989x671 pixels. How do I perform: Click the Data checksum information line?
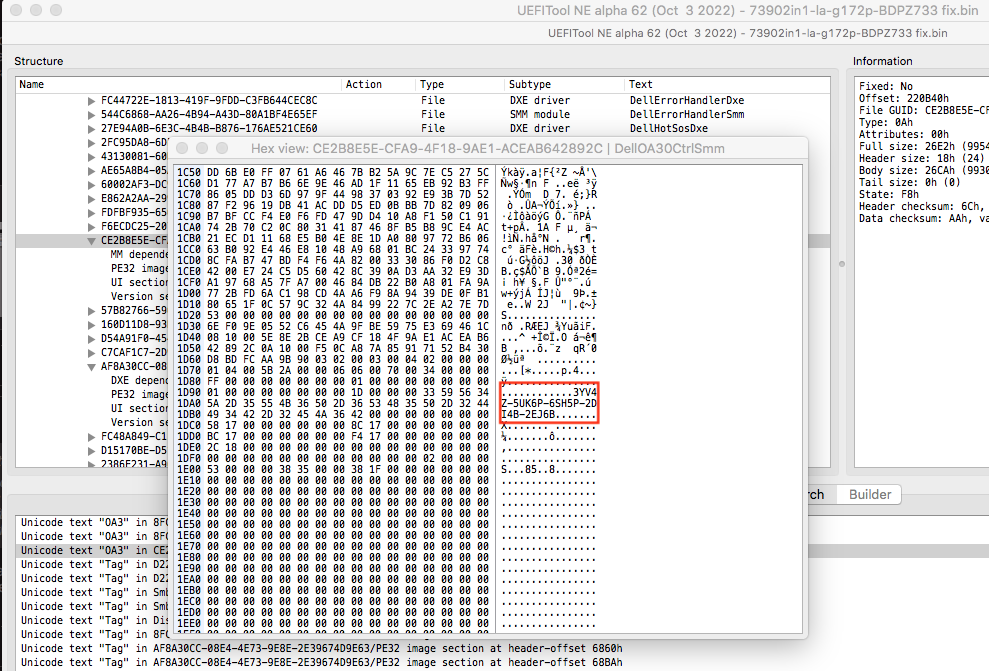922,218
